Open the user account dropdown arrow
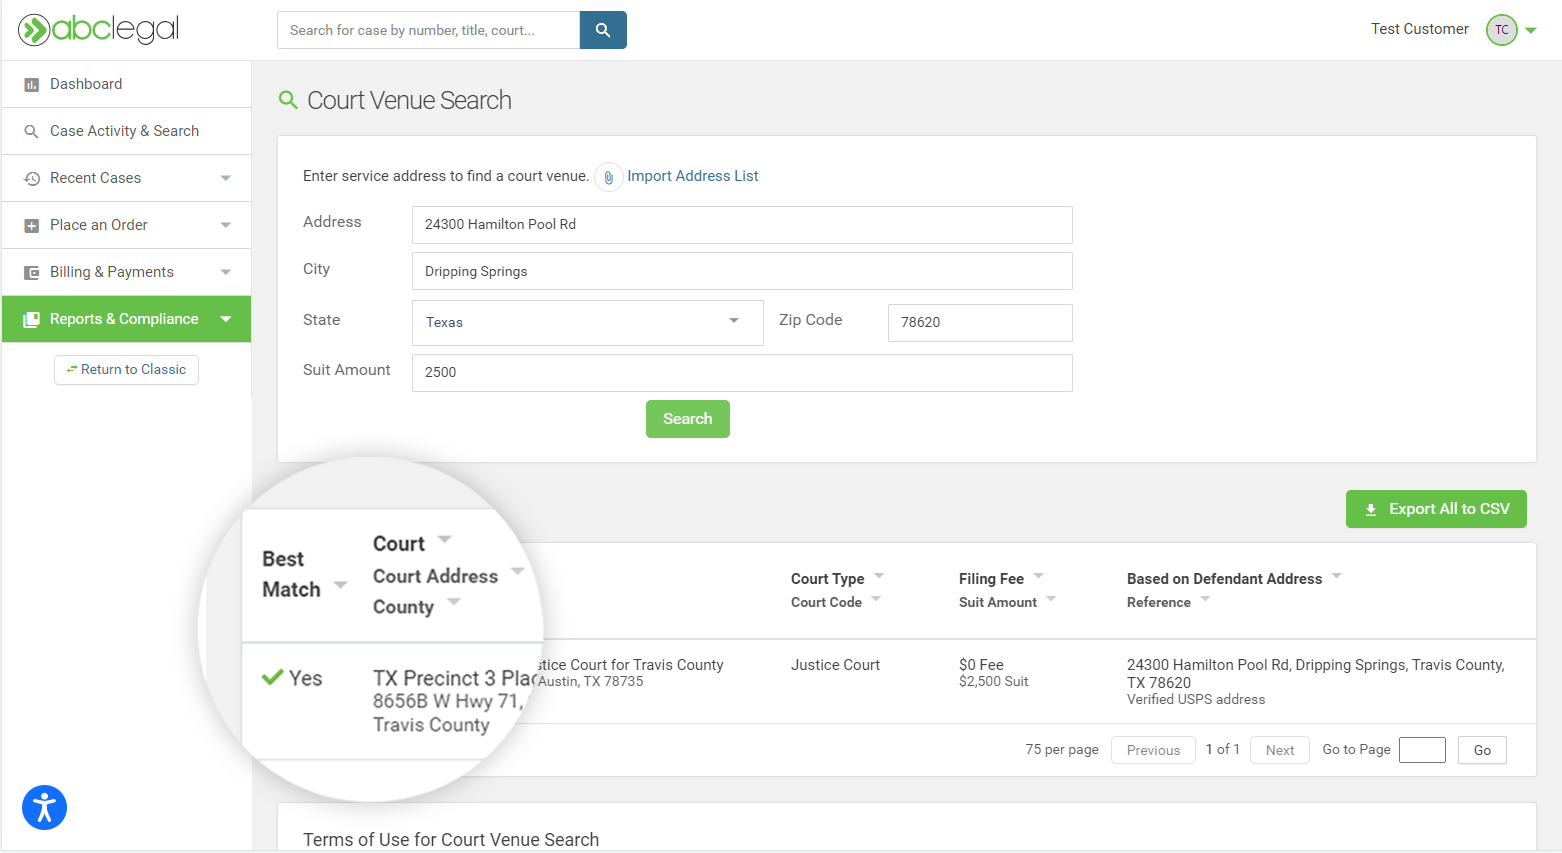1562x853 pixels. [x=1531, y=30]
